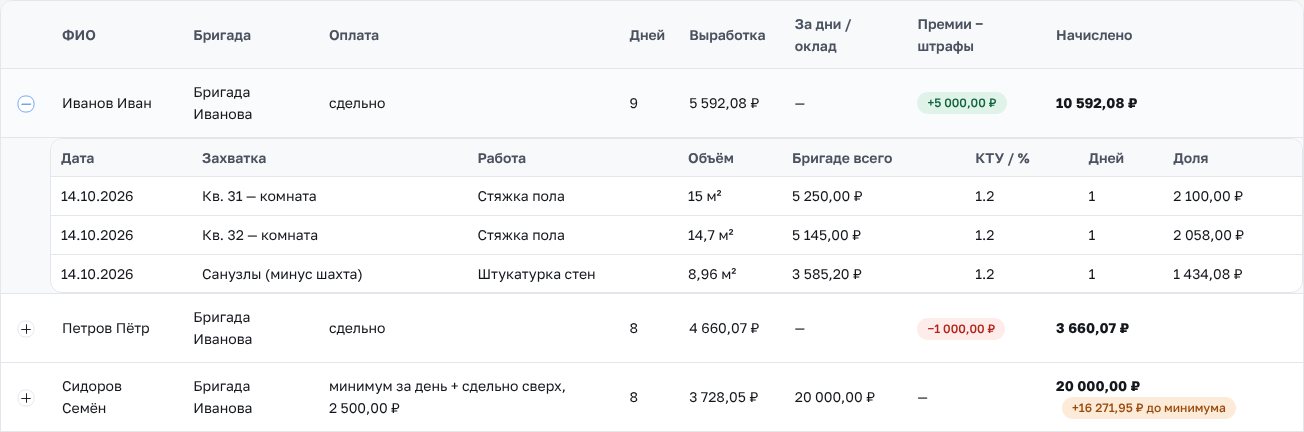Click the Кв. 31 — комната cell
1304x432 pixels.
click(x=259, y=196)
